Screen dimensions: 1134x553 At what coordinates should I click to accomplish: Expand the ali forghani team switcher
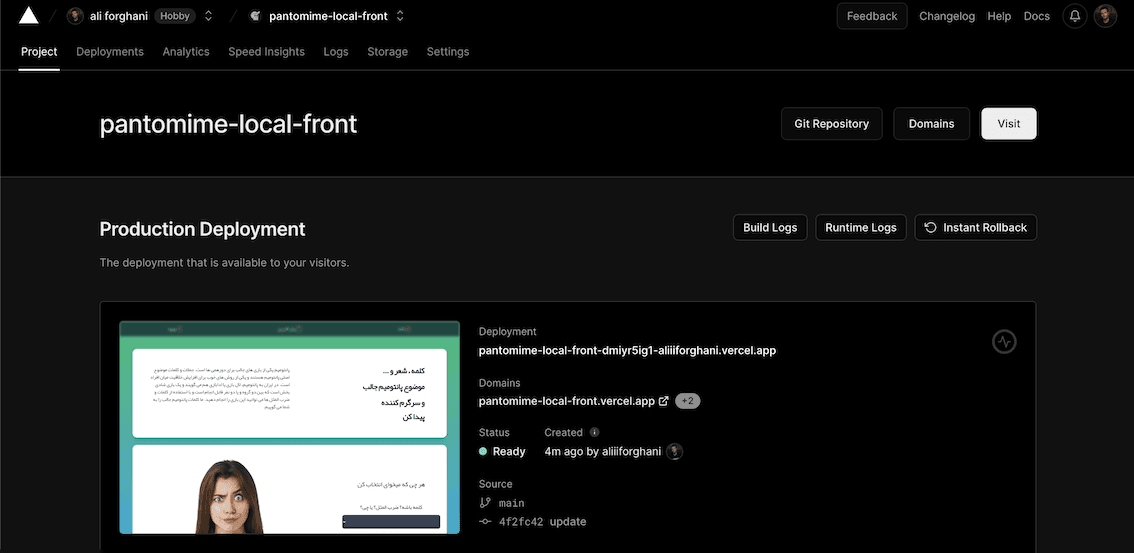coord(208,16)
